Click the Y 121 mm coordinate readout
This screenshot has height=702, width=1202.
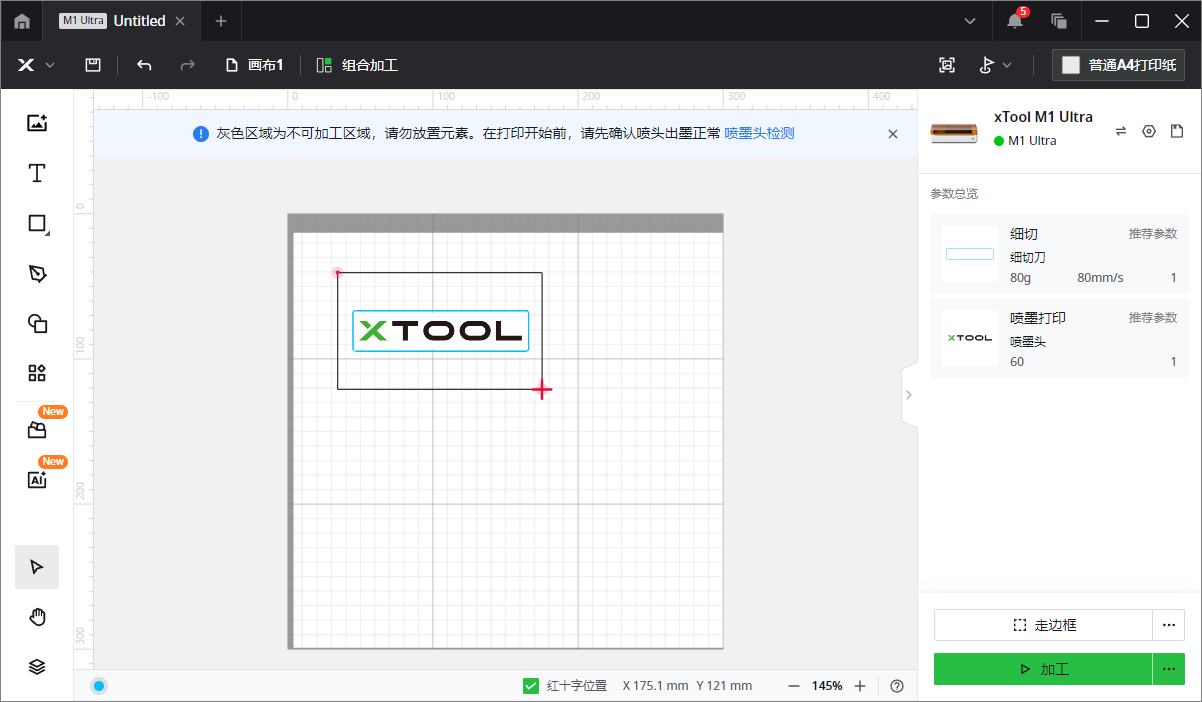pyautogui.click(x=724, y=686)
